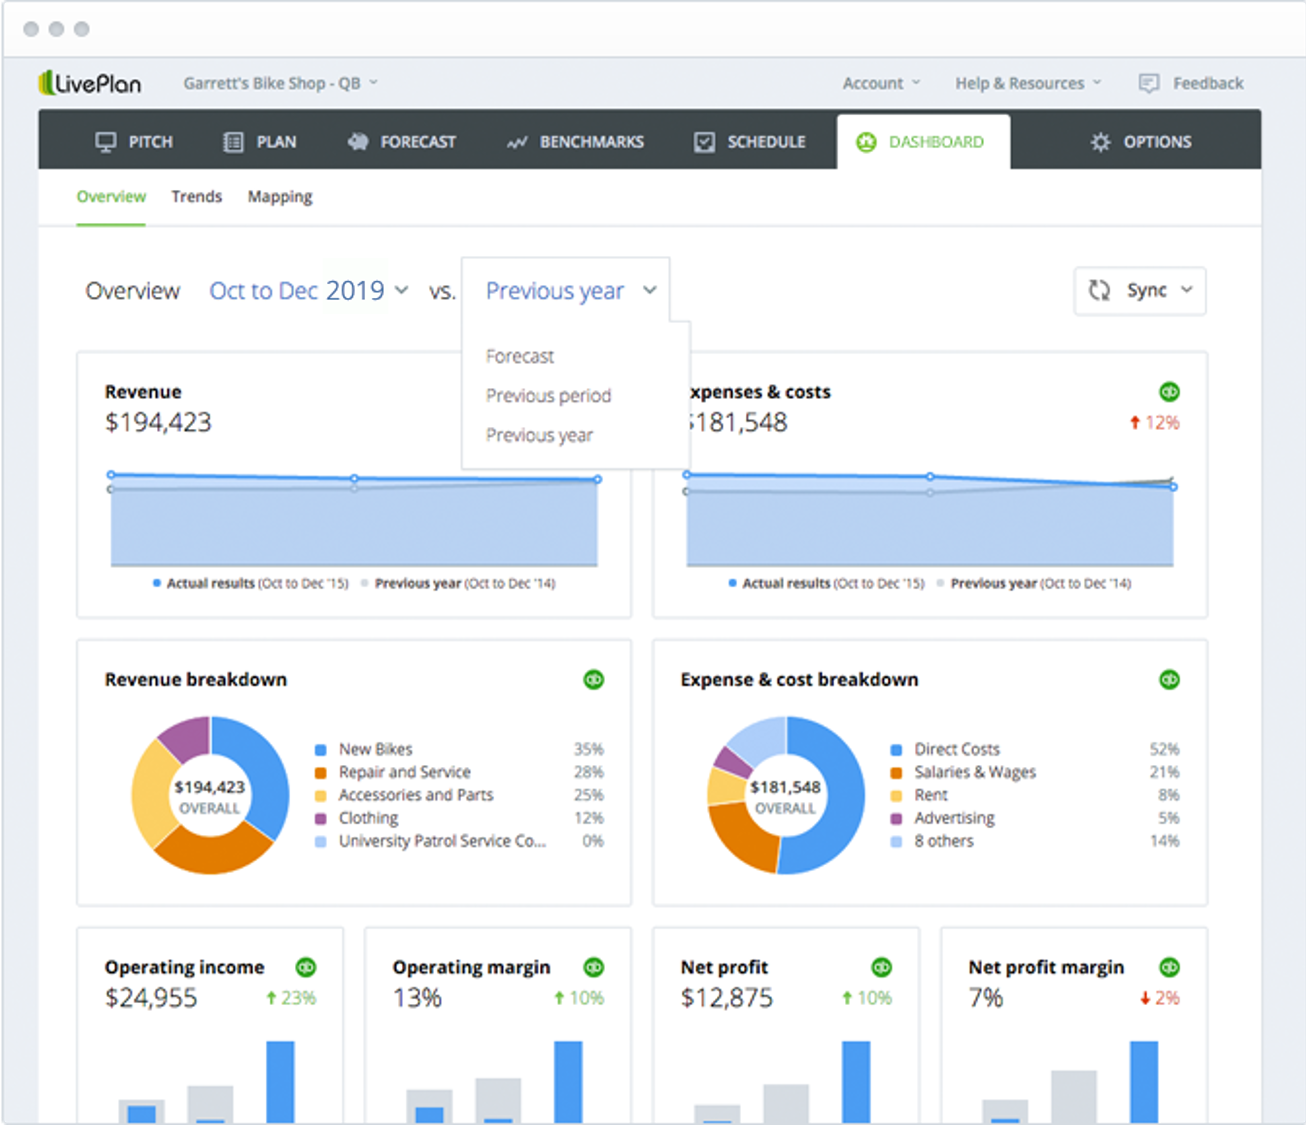The image size is (1306, 1125).
Task: Collapse the Previous year comparison dropdown
Action: (571, 291)
